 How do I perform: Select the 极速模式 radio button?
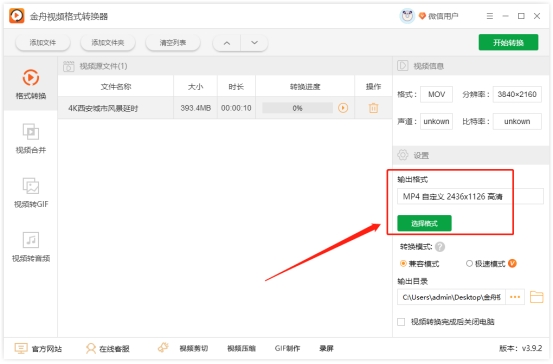pos(469,263)
